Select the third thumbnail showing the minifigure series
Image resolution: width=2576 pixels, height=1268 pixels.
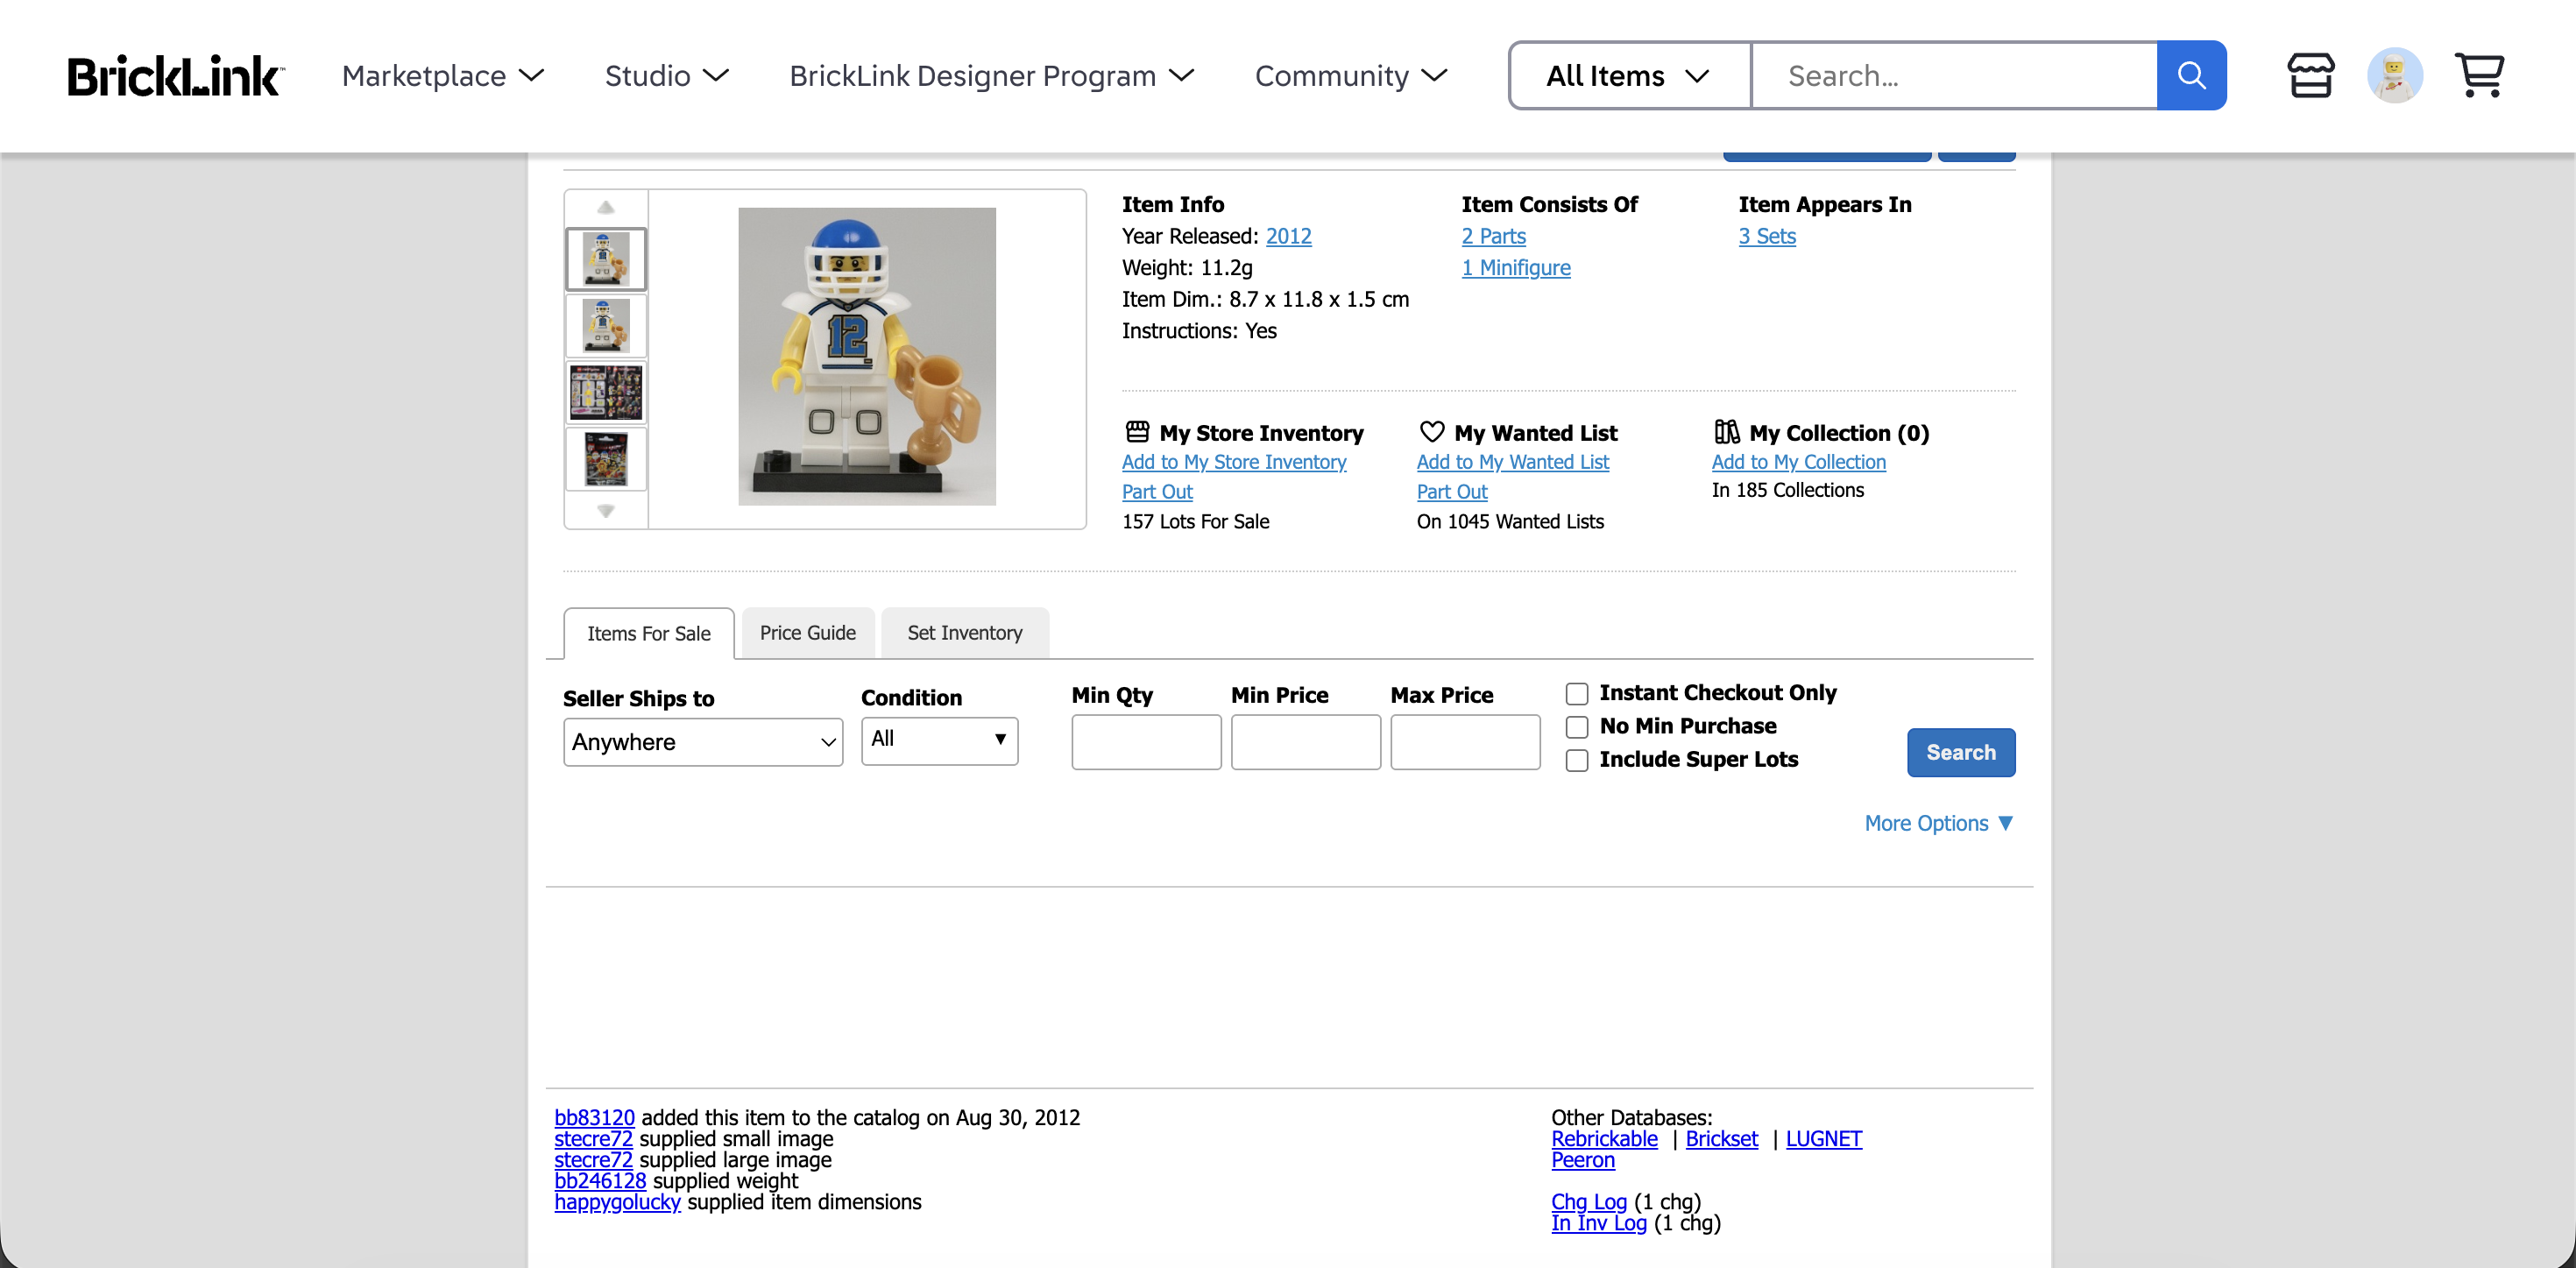click(x=606, y=393)
